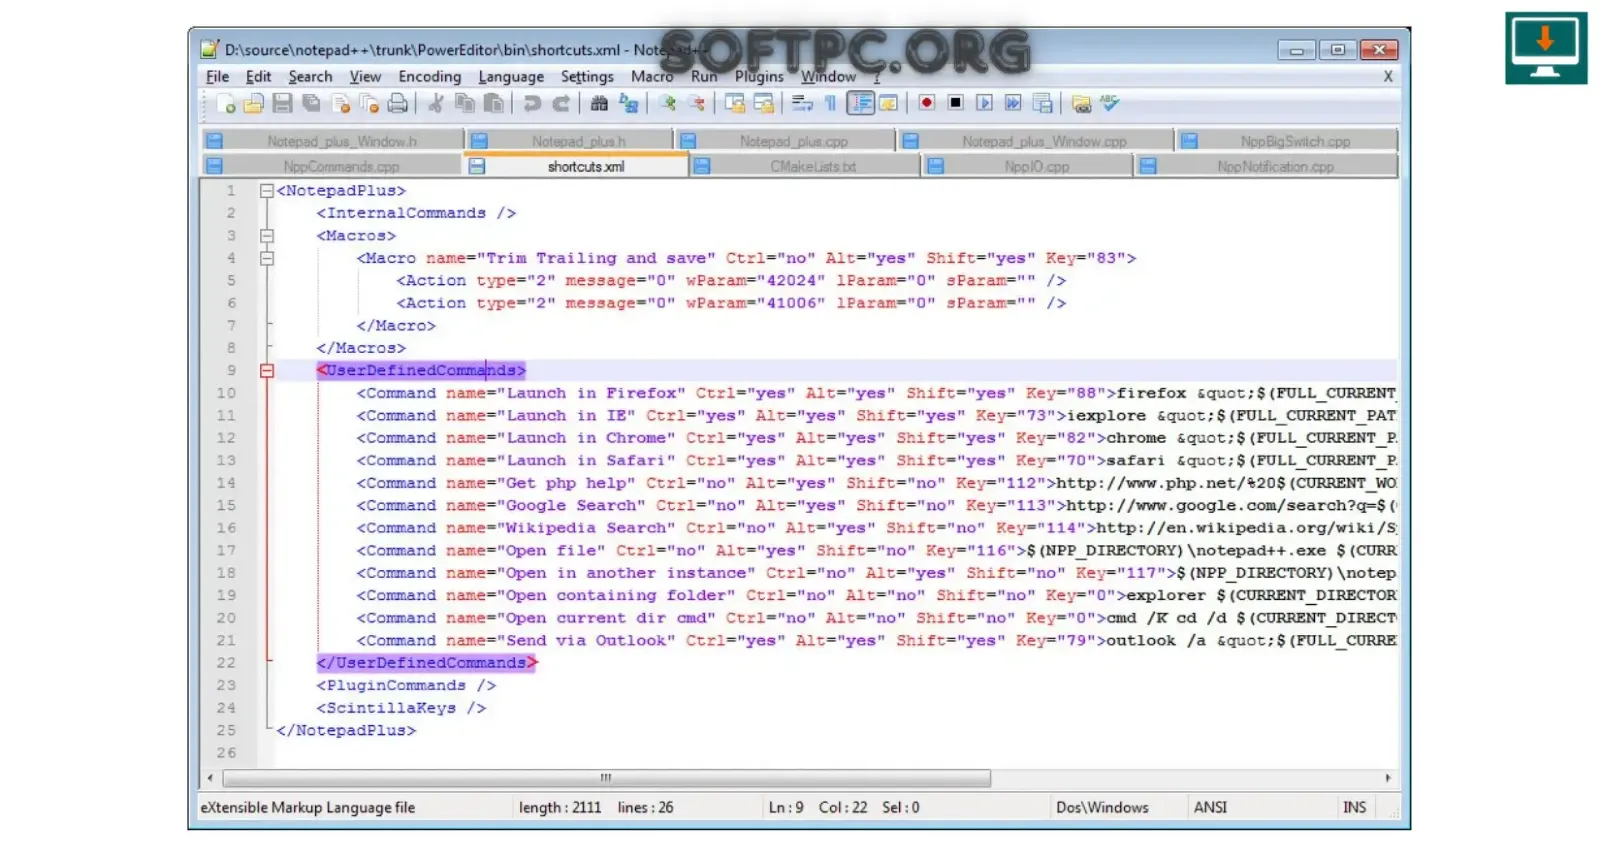The width and height of the screenshot is (1600, 858).
Task: Click the Close All documents toolbar icon
Action: point(369,103)
